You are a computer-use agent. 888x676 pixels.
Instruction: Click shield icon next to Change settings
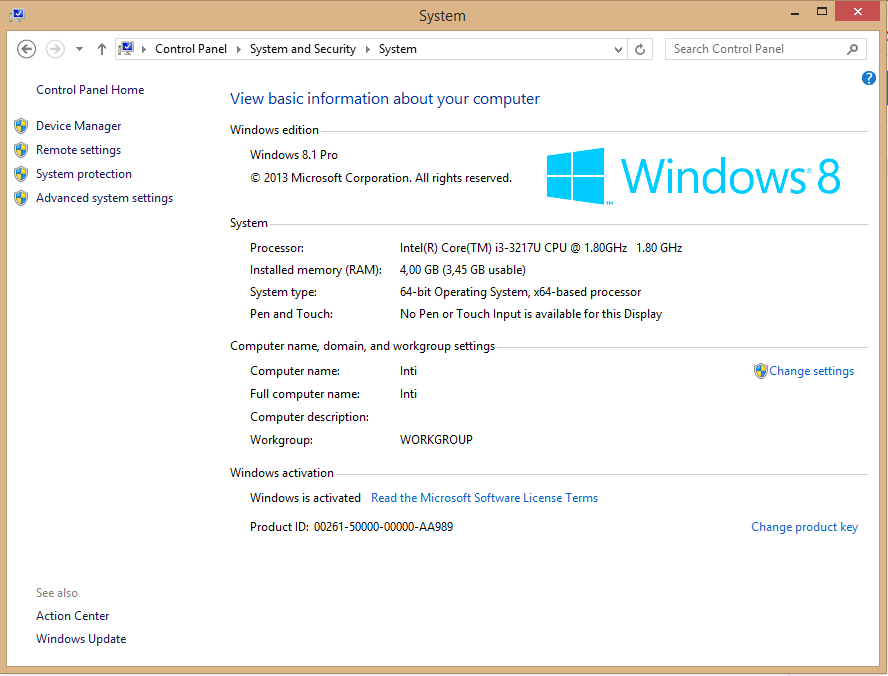761,371
